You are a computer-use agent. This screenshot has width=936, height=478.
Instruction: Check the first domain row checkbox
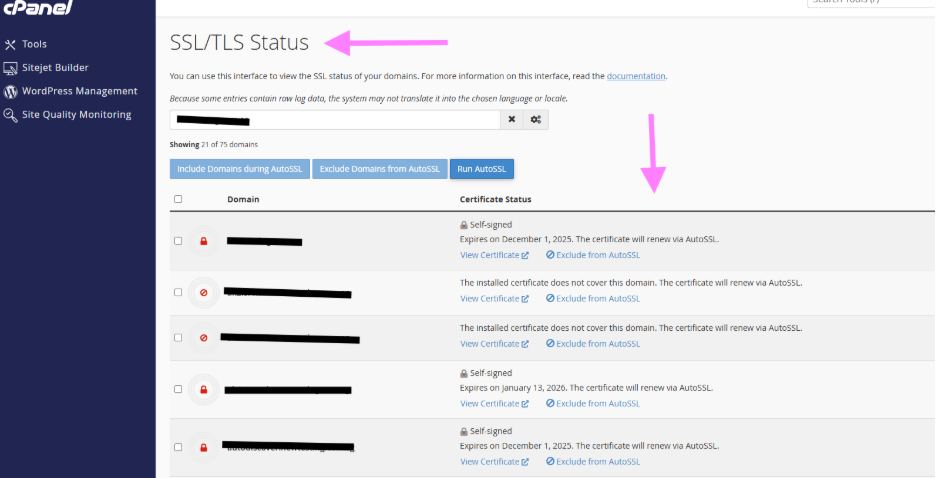pos(178,241)
